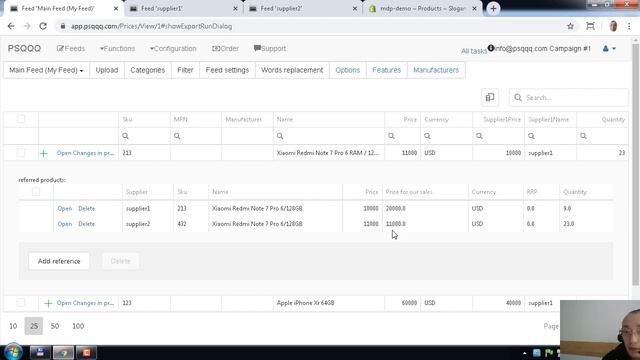Click the MPN column filter magnifier
This screenshot has width=640, height=360.
pos(177,136)
